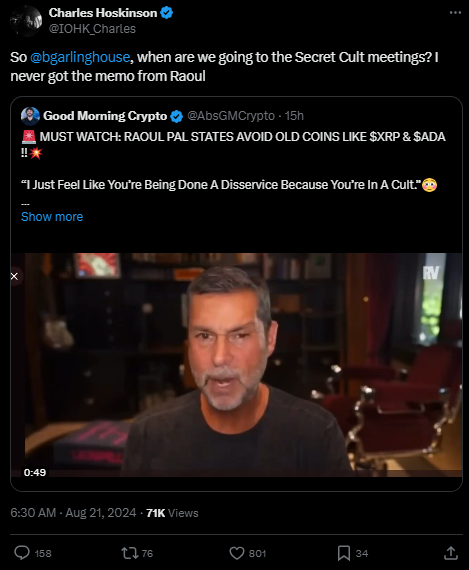Open the share upload icon
Image resolution: width=469 pixels, height=570 pixels.
click(450, 553)
